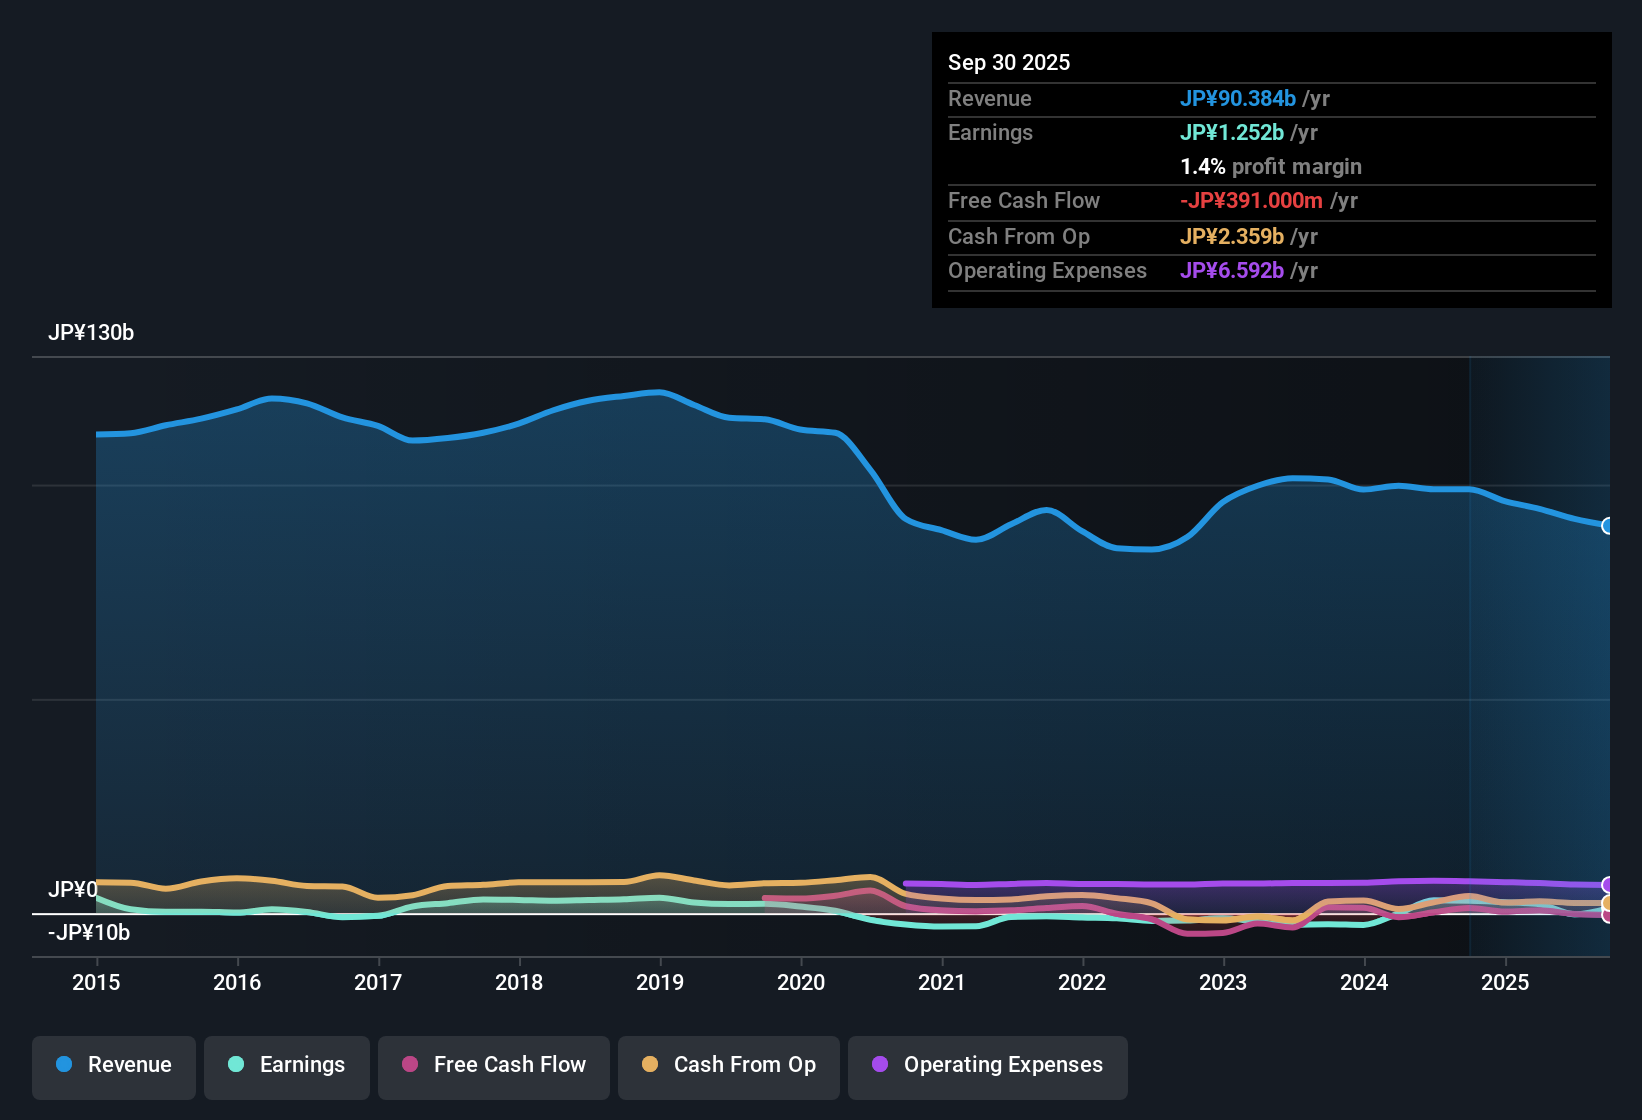Select the Cash From Op legend item
1642x1120 pixels.
coord(728,1065)
